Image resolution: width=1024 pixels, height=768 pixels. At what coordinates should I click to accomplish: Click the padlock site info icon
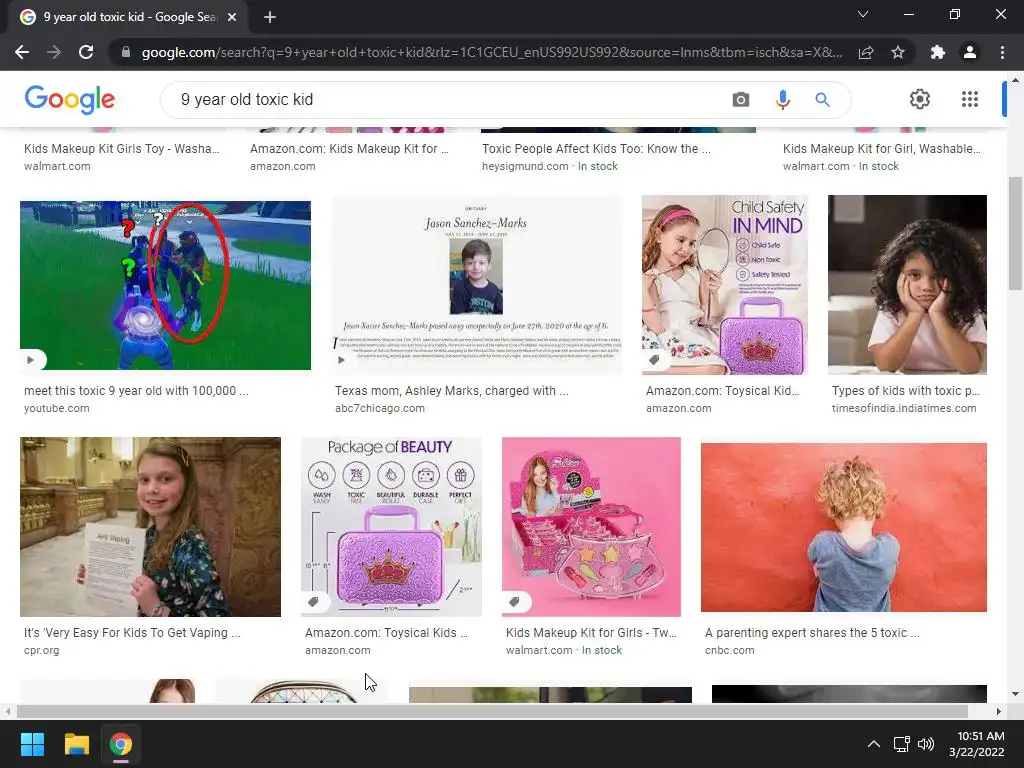126,52
